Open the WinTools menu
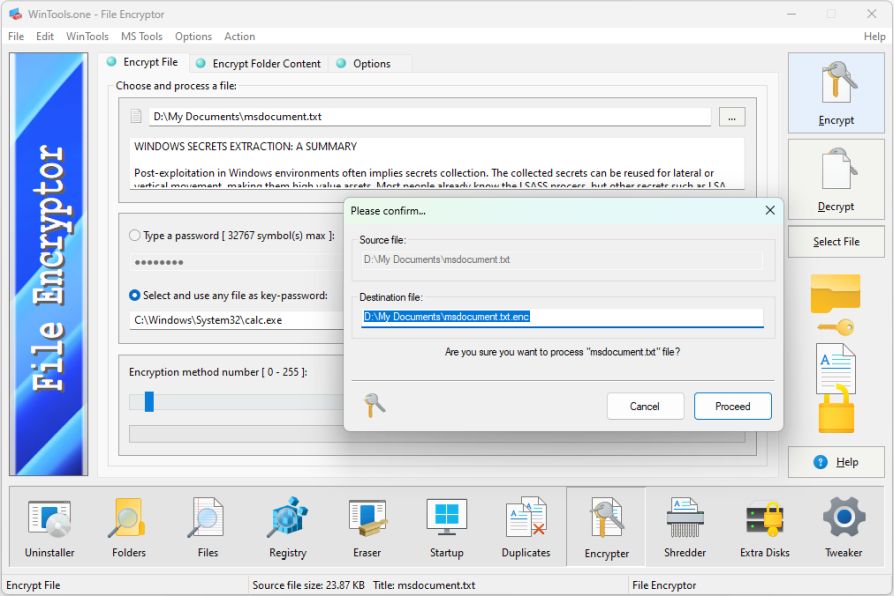 pos(87,37)
